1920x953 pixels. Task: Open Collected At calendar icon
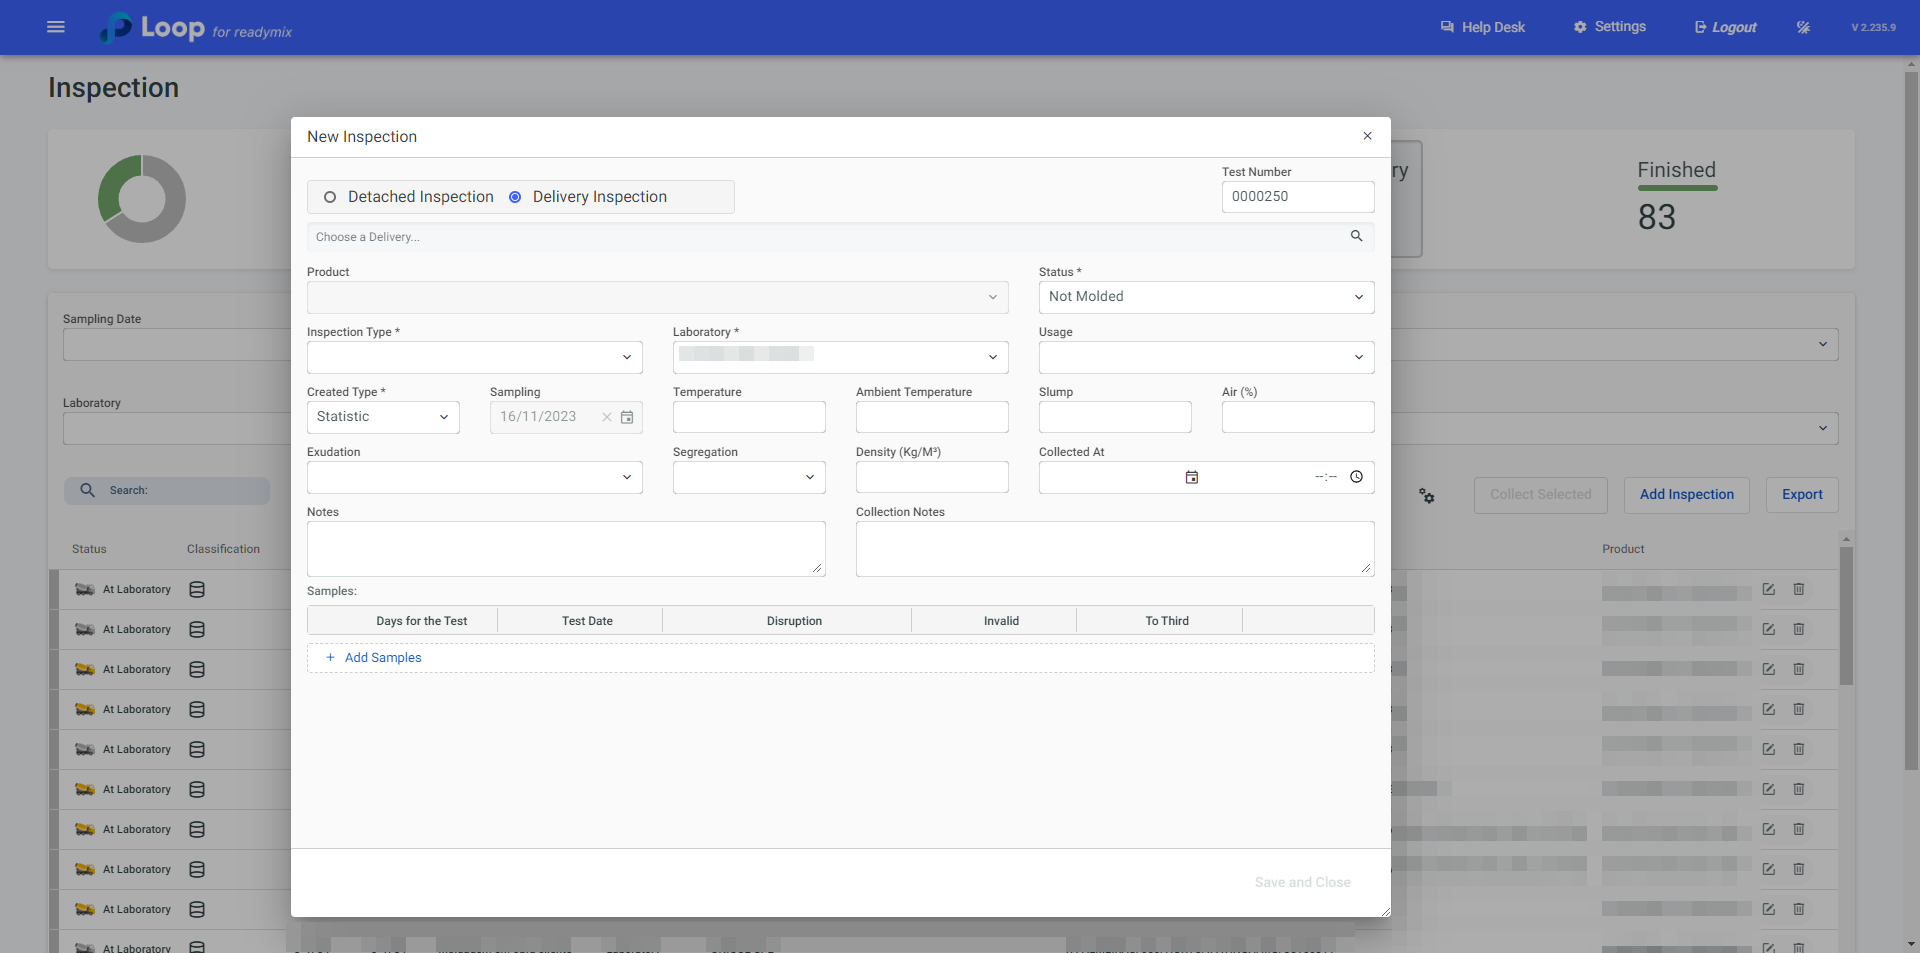1191,477
